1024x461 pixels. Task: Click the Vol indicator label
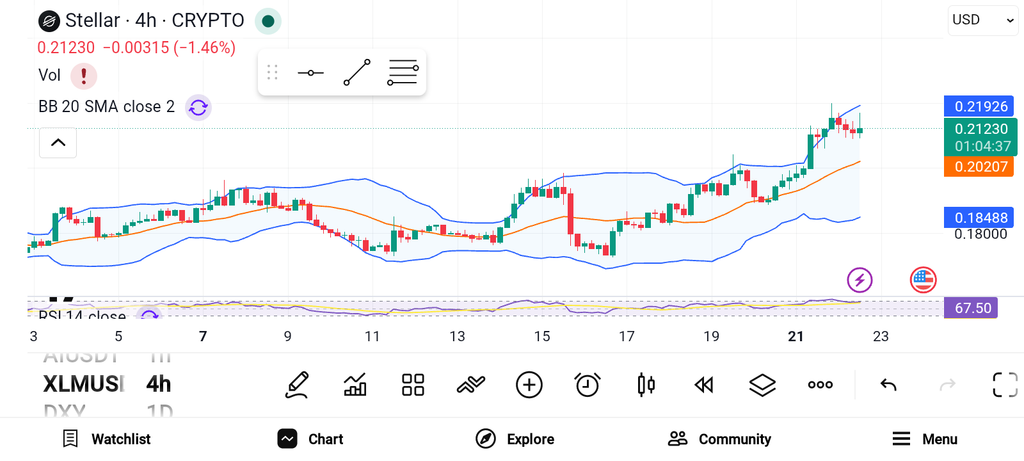(x=50, y=76)
